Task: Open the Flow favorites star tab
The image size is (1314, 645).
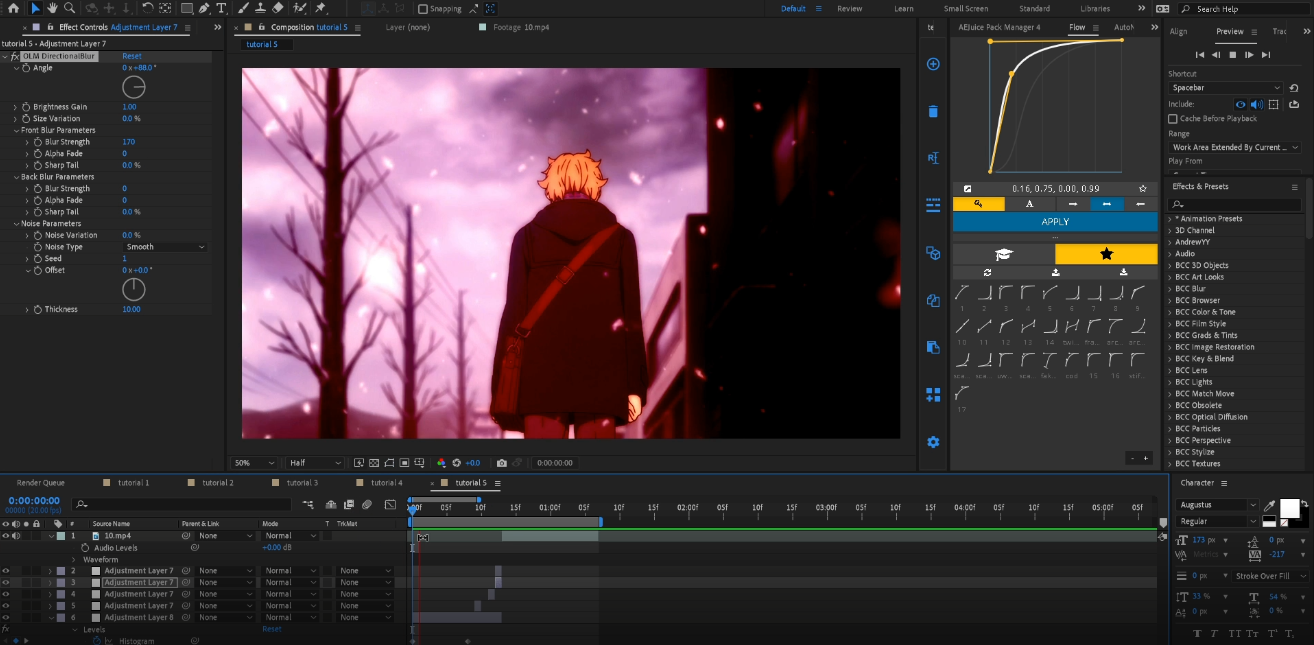Action: (1106, 255)
